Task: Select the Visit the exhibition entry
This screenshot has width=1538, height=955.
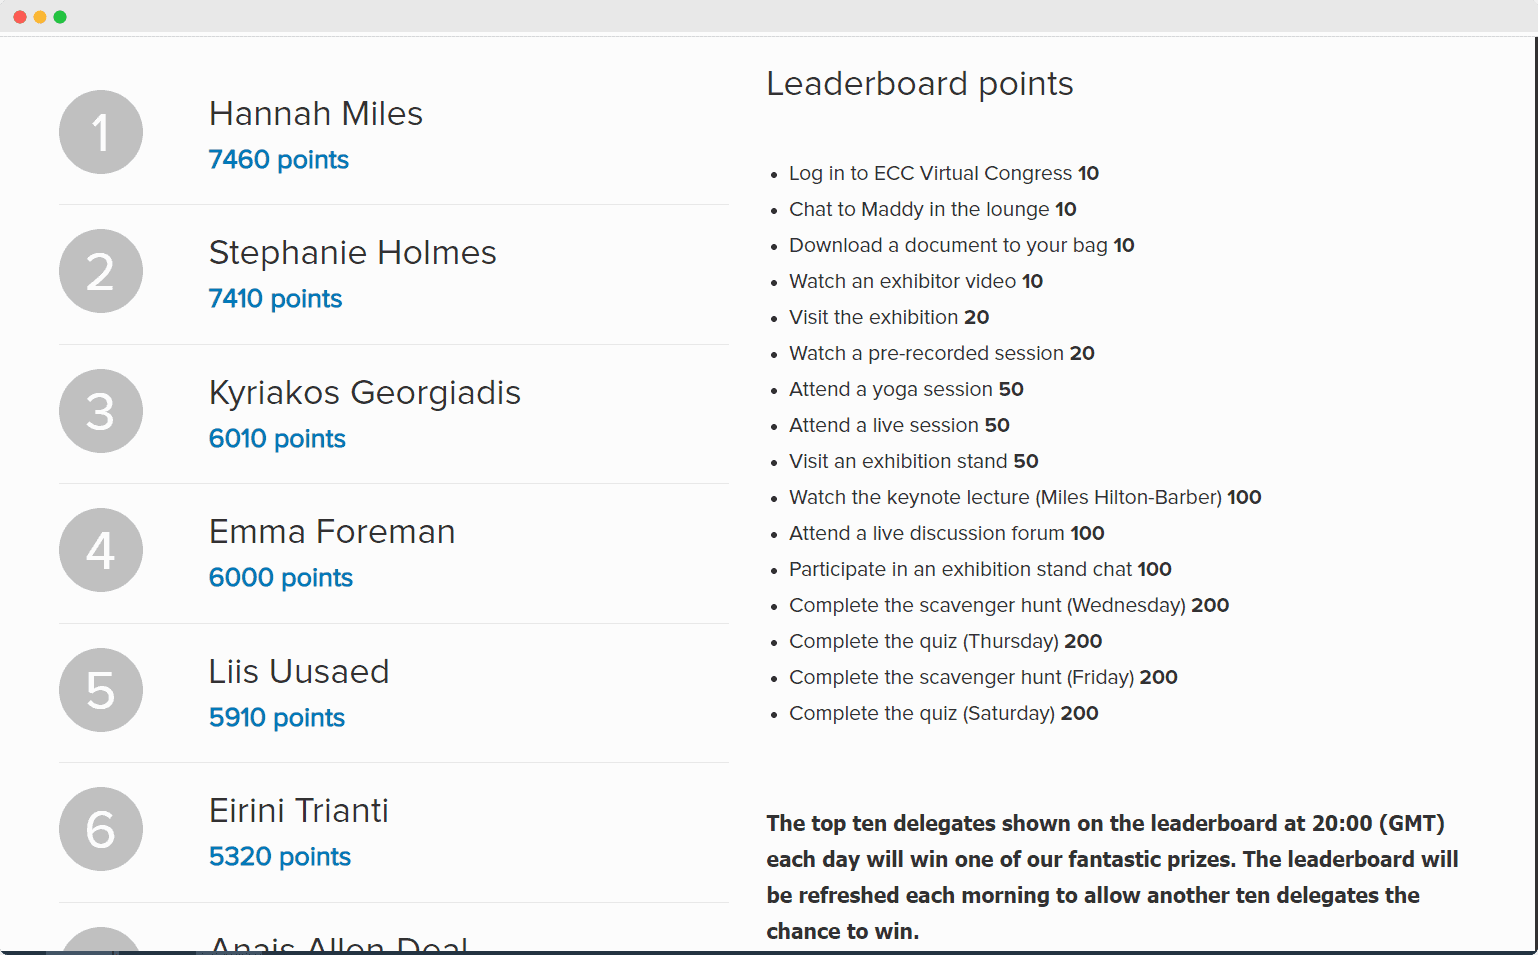Action: point(888,317)
